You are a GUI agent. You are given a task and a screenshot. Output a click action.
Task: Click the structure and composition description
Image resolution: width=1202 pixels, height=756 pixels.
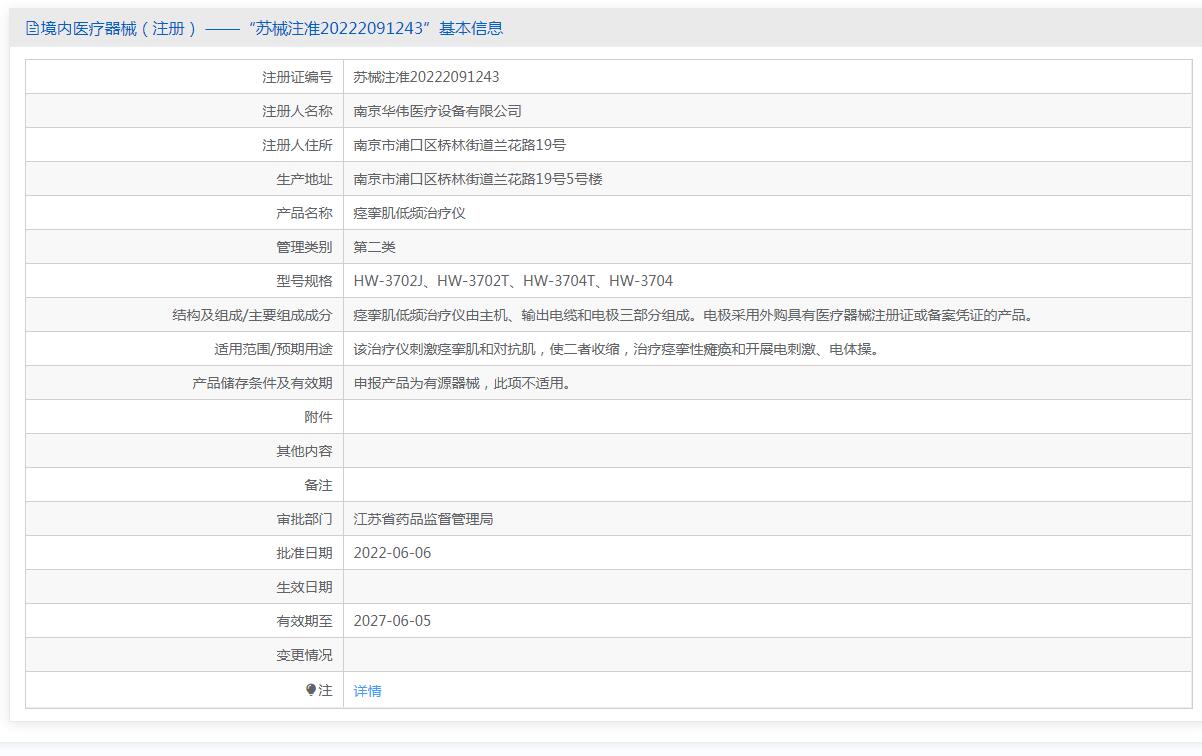692,315
